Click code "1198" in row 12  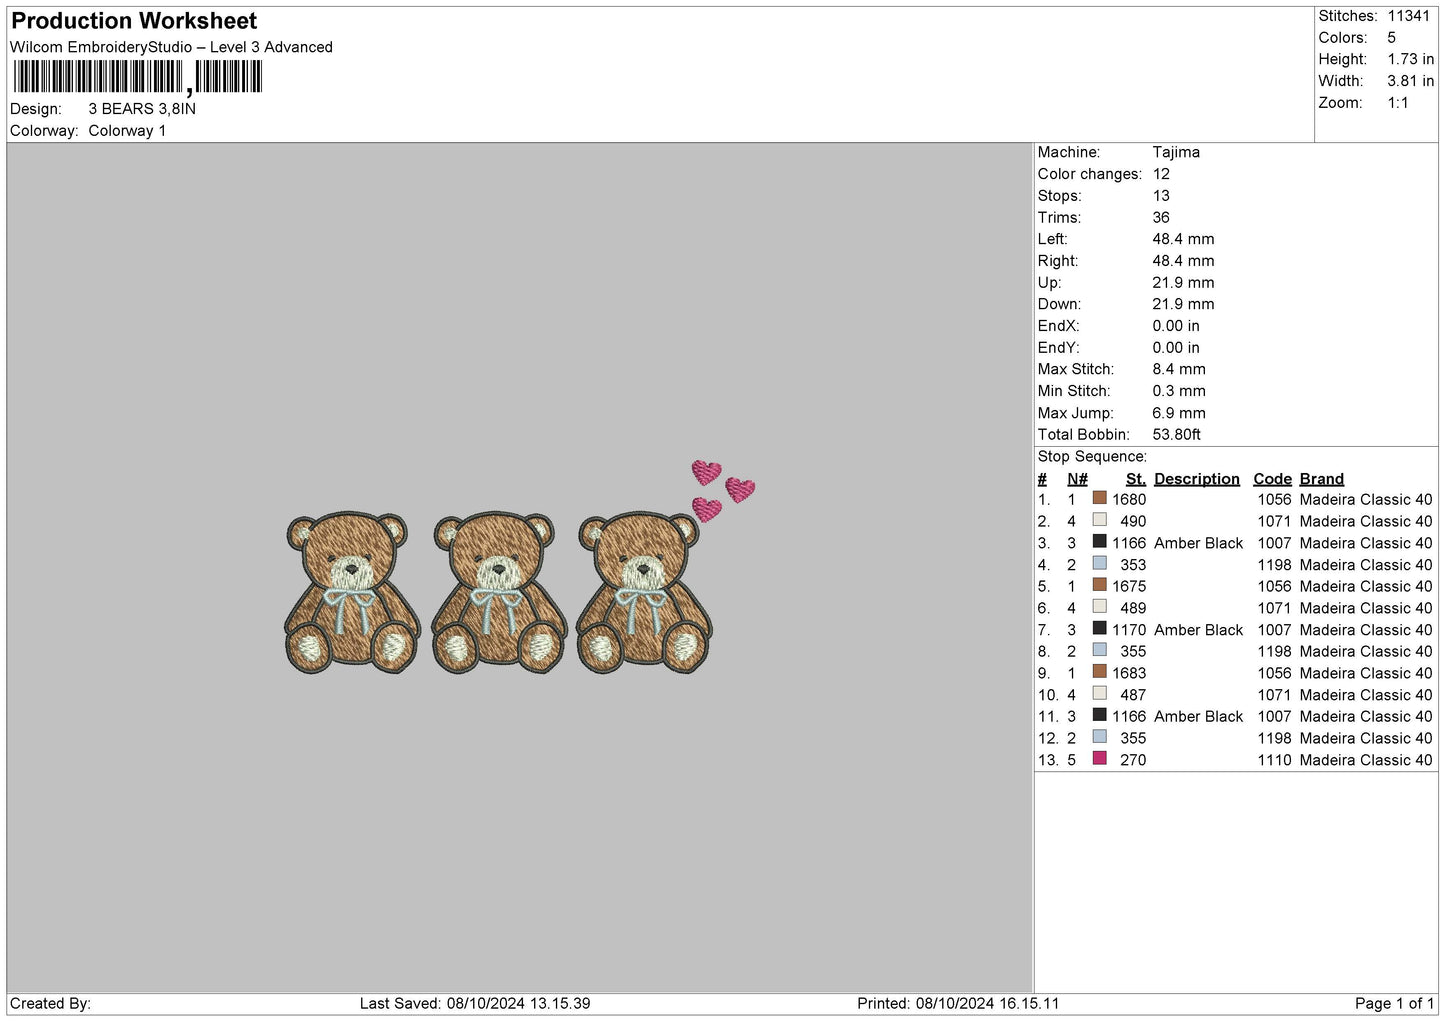click(x=1275, y=738)
